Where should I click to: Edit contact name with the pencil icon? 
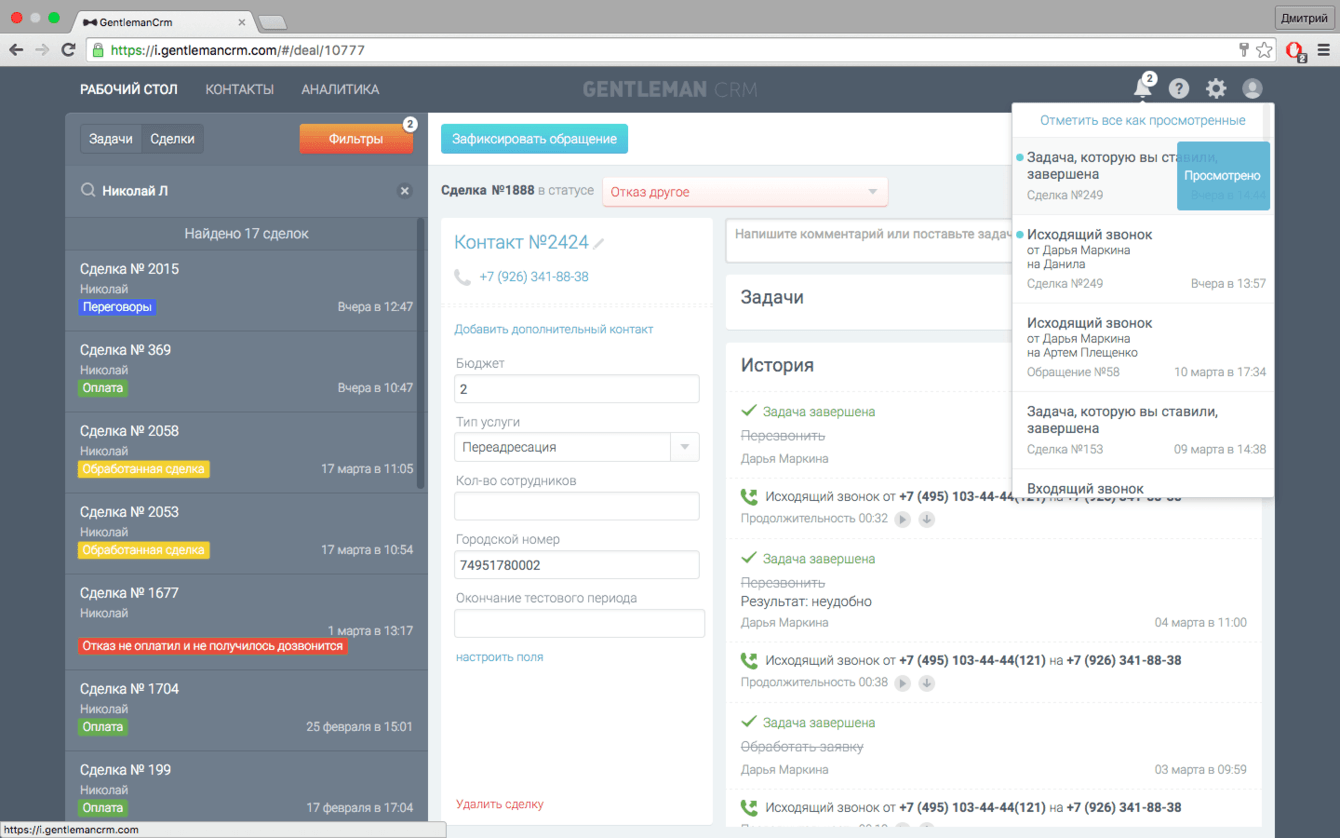599,243
